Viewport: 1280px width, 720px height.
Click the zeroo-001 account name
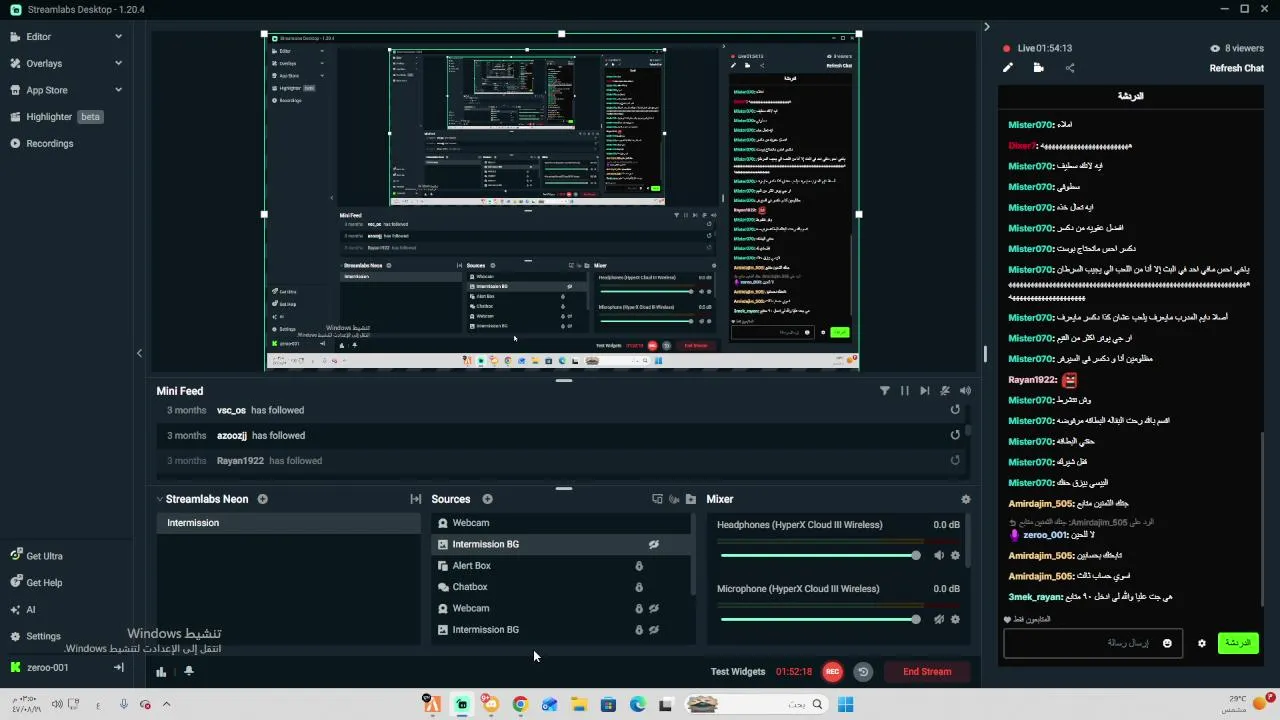tap(48, 667)
